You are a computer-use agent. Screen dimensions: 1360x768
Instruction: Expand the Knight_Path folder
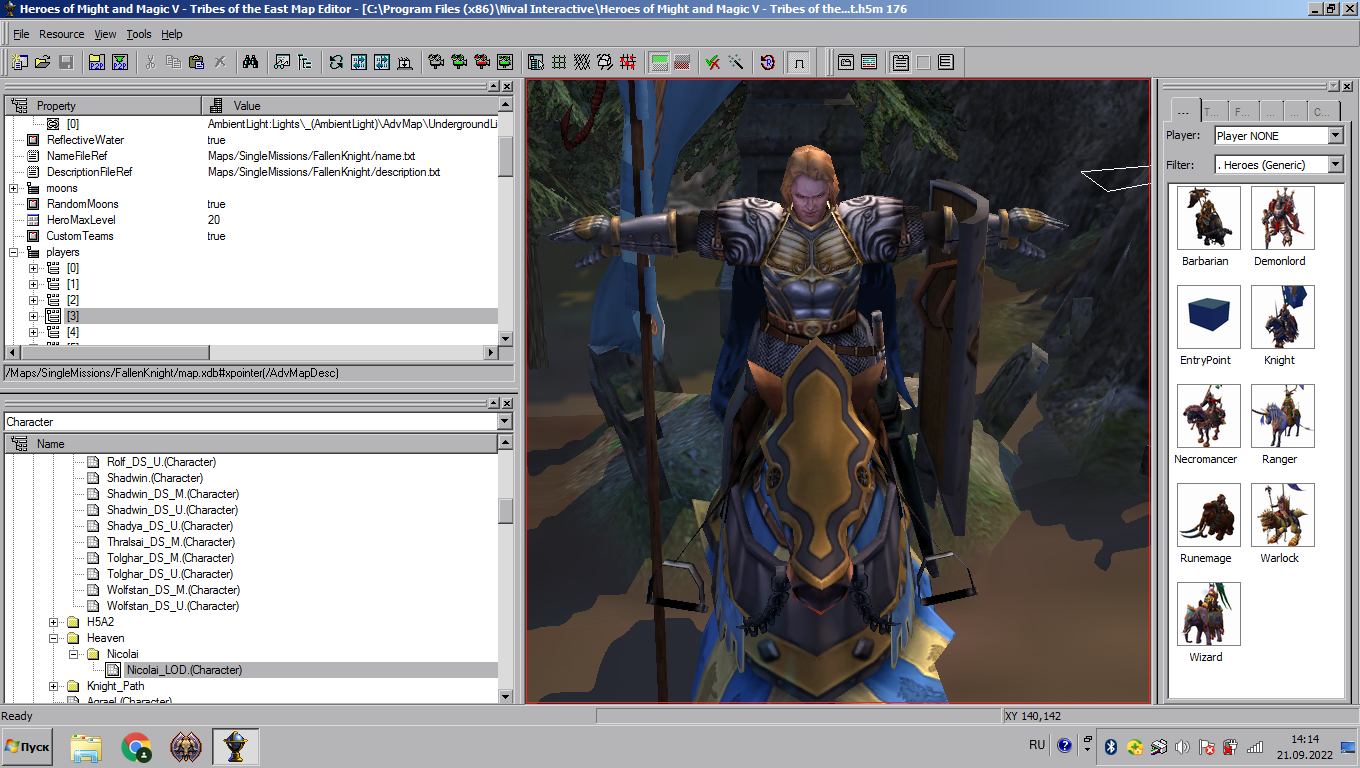pyautogui.click(x=54, y=686)
